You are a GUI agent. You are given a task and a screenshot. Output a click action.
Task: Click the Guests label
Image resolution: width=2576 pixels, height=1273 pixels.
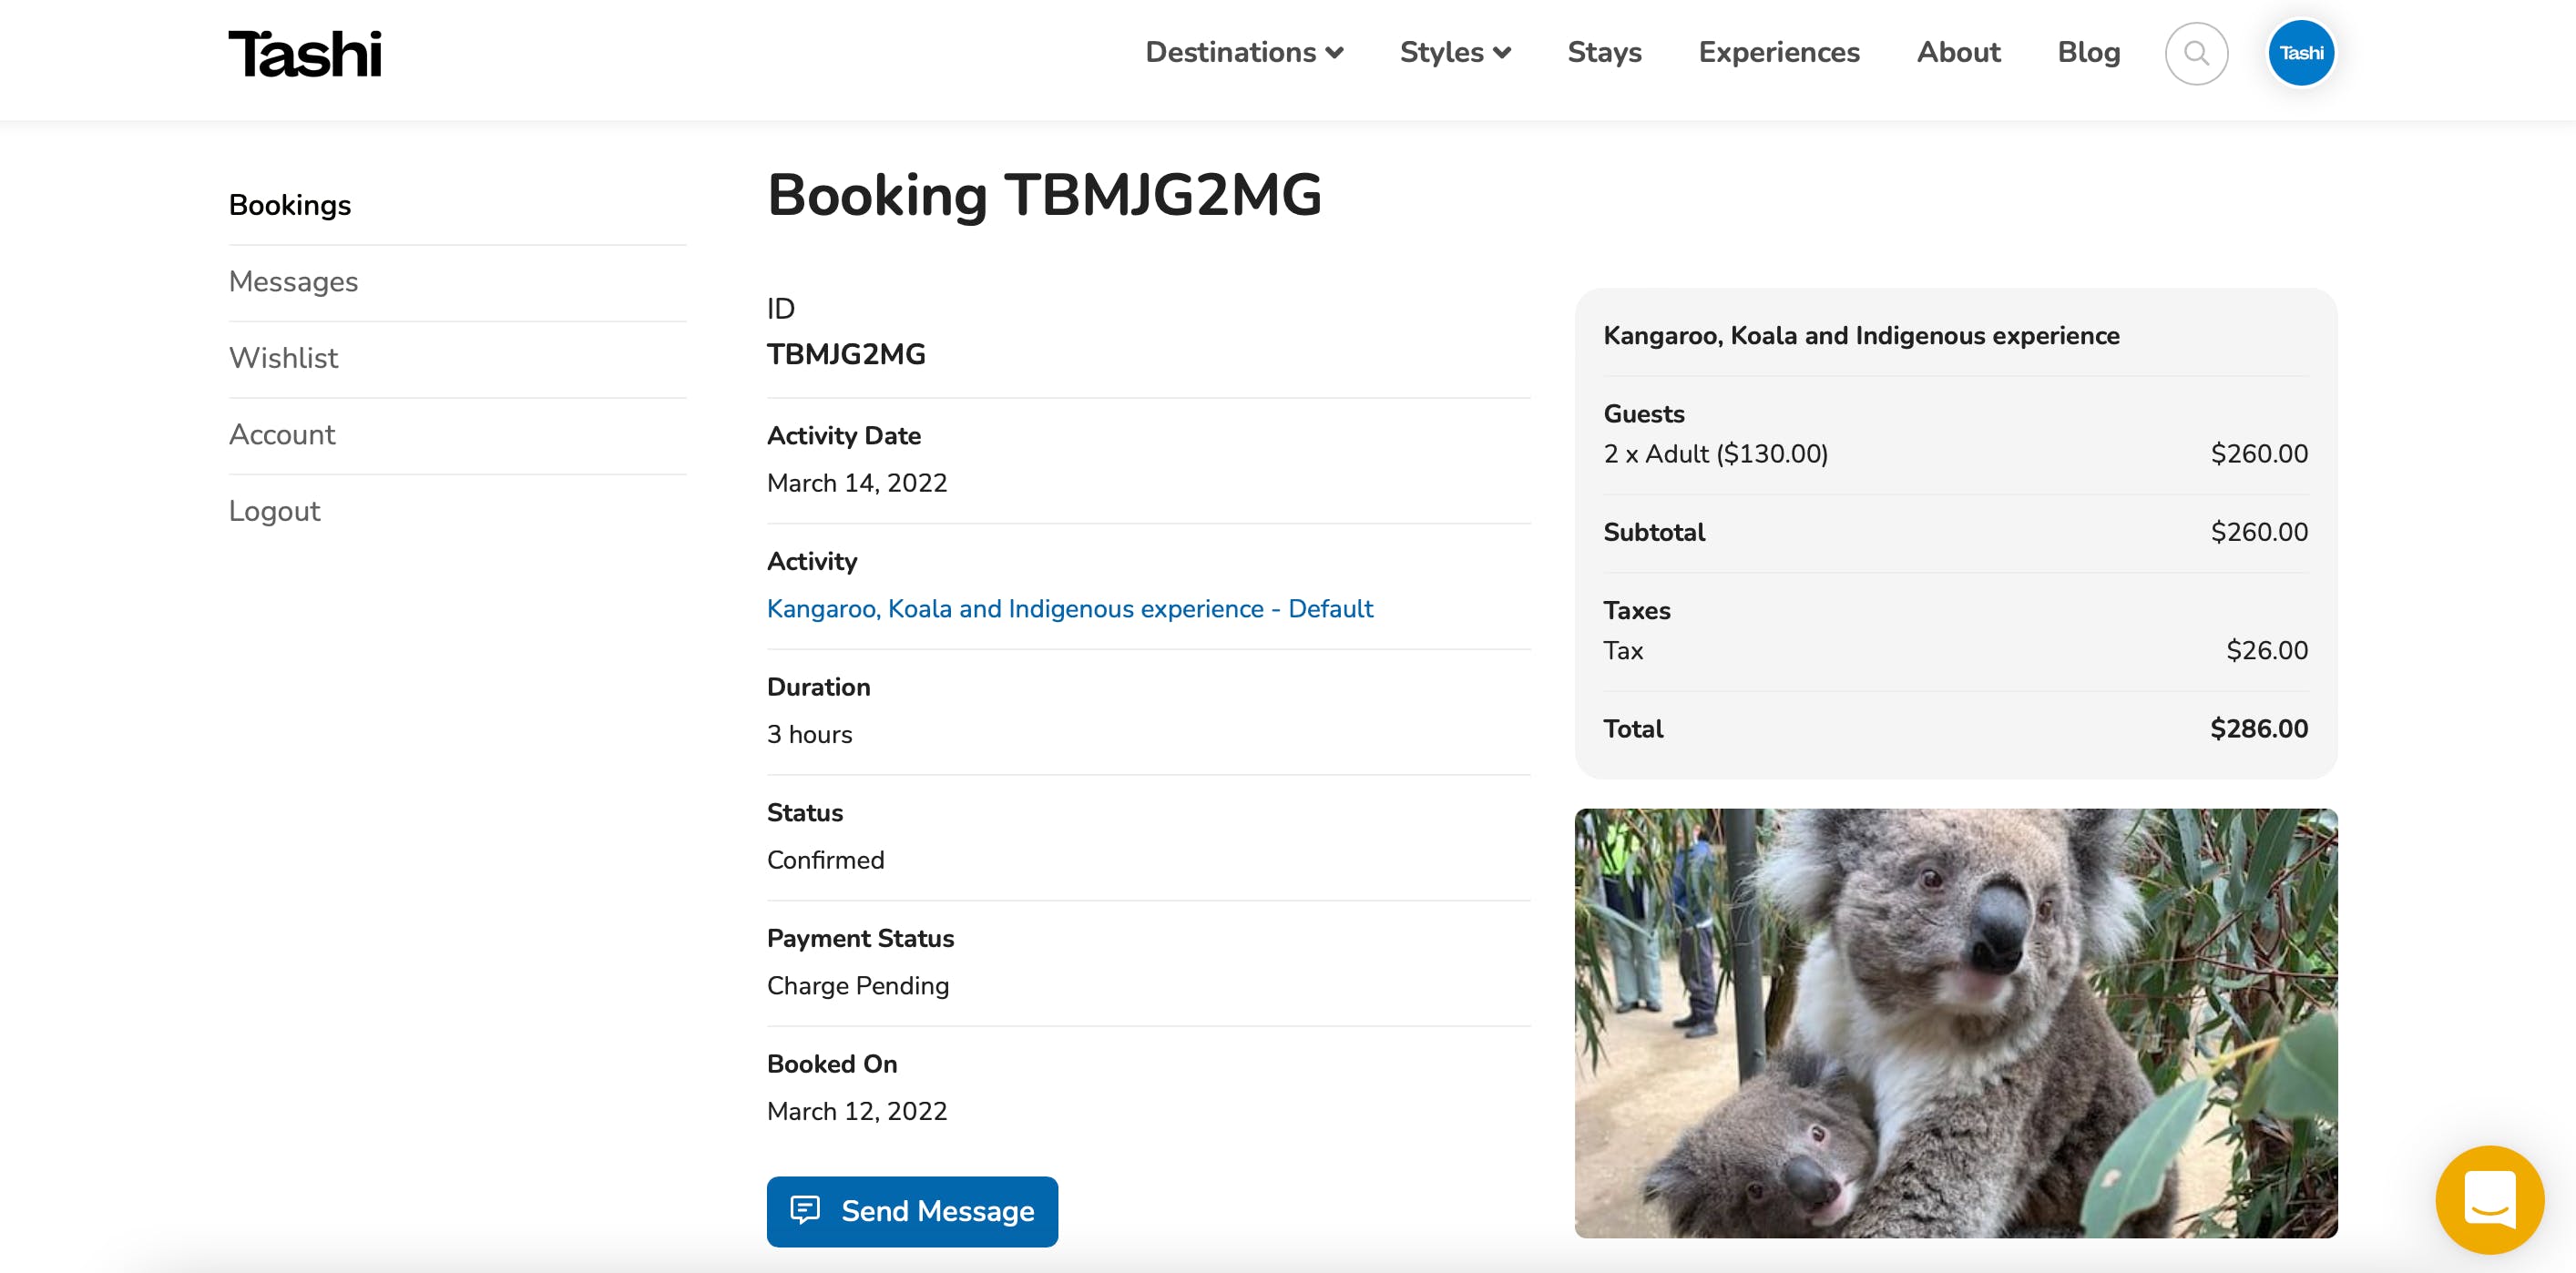click(x=1644, y=414)
